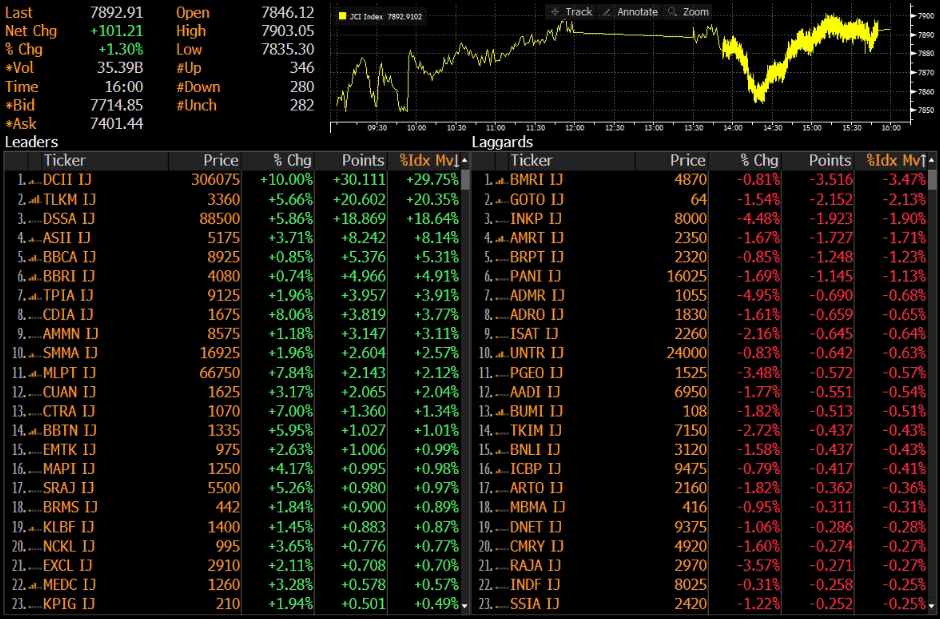
Task: Select the PANI IJ ticker in Laggards
Action: pyautogui.click(x=535, y=276)
